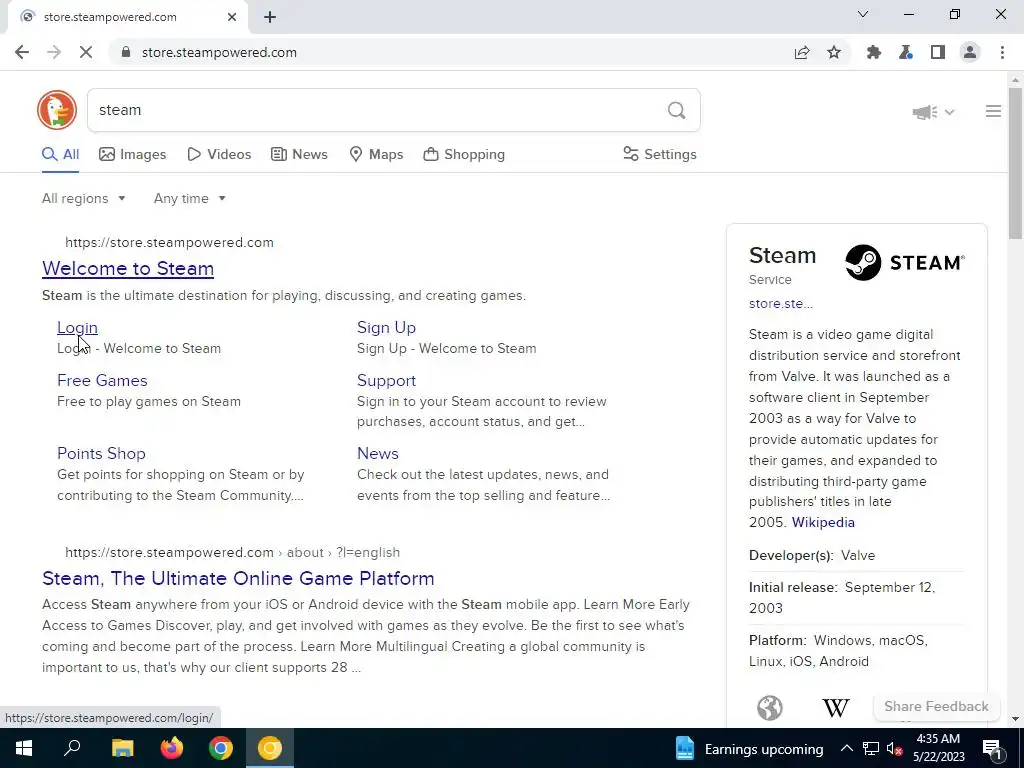
Task: Click the Sign Up sitelink
Action: [386, 328]
